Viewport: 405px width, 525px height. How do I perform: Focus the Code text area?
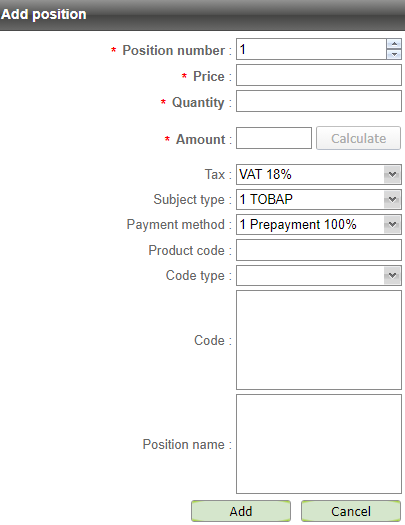(319, 340)
